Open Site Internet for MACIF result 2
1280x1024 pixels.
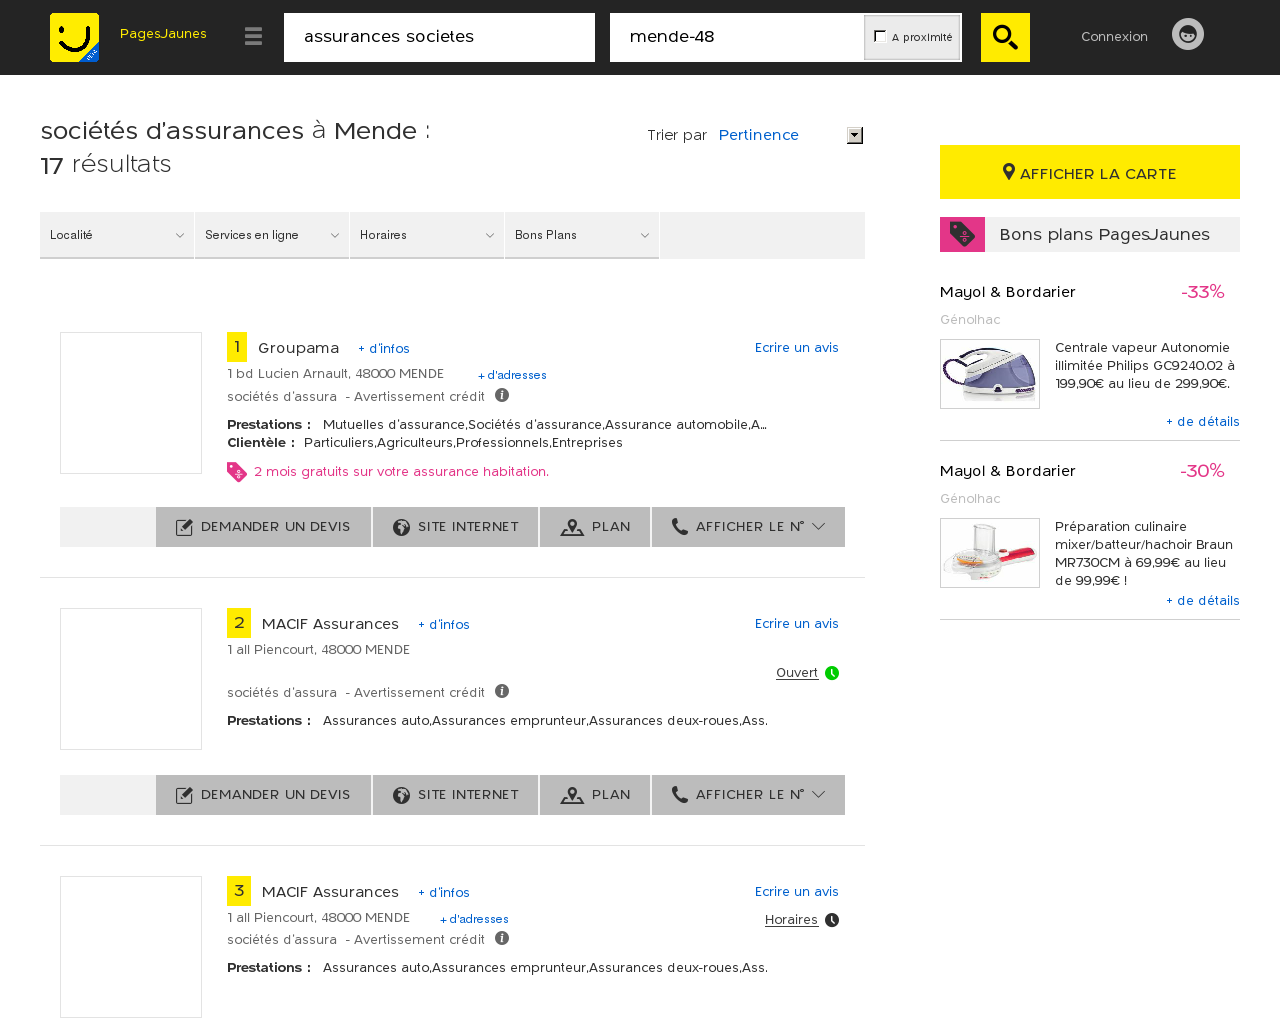[455, 795]
